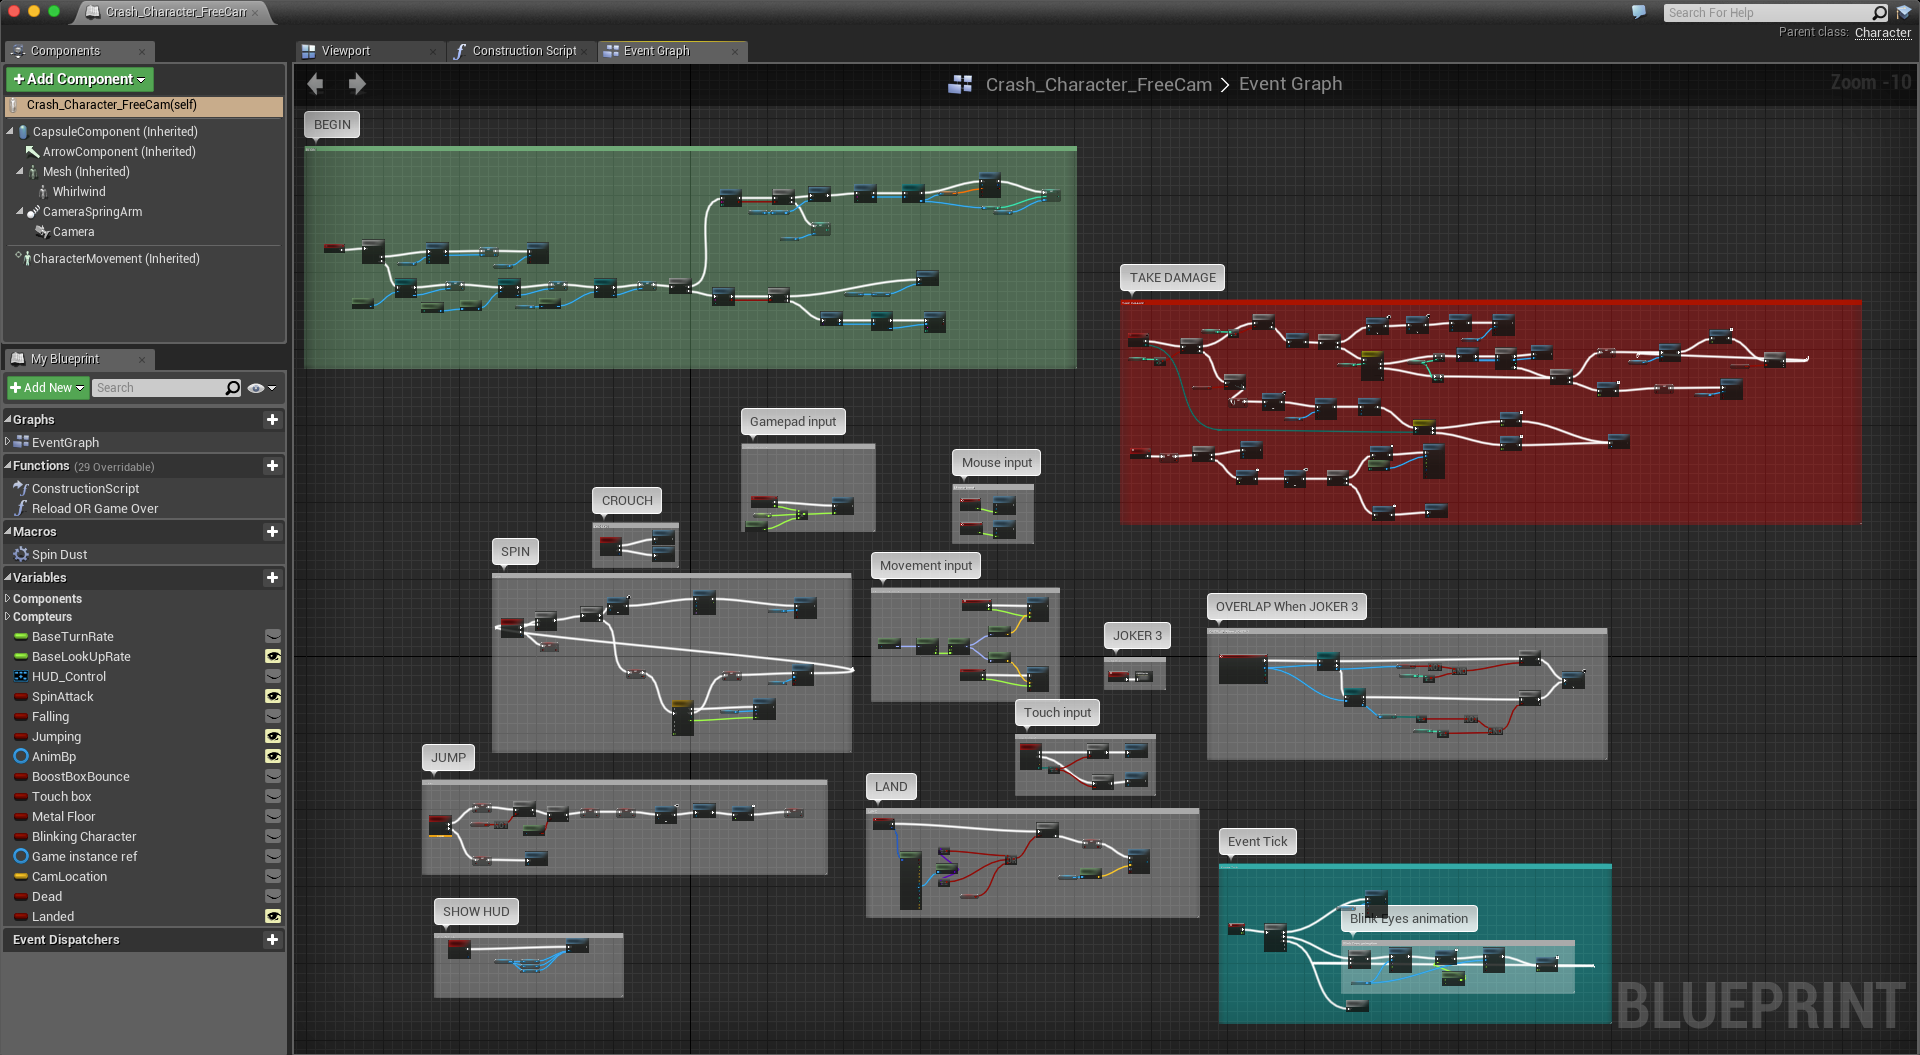Toggle visibility of Dead variable
1920x1055 pixels.
tap(272, 897)
